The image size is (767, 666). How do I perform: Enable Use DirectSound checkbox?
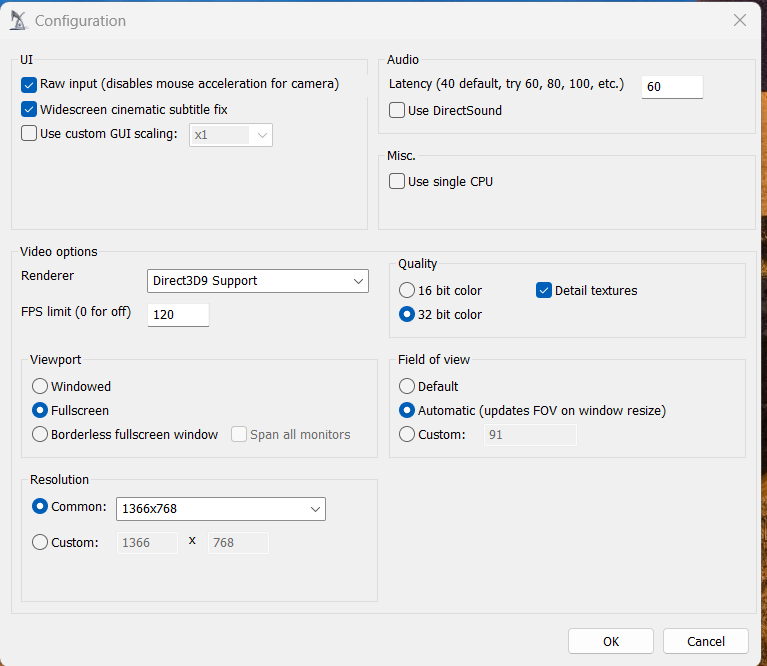[397, 110]
